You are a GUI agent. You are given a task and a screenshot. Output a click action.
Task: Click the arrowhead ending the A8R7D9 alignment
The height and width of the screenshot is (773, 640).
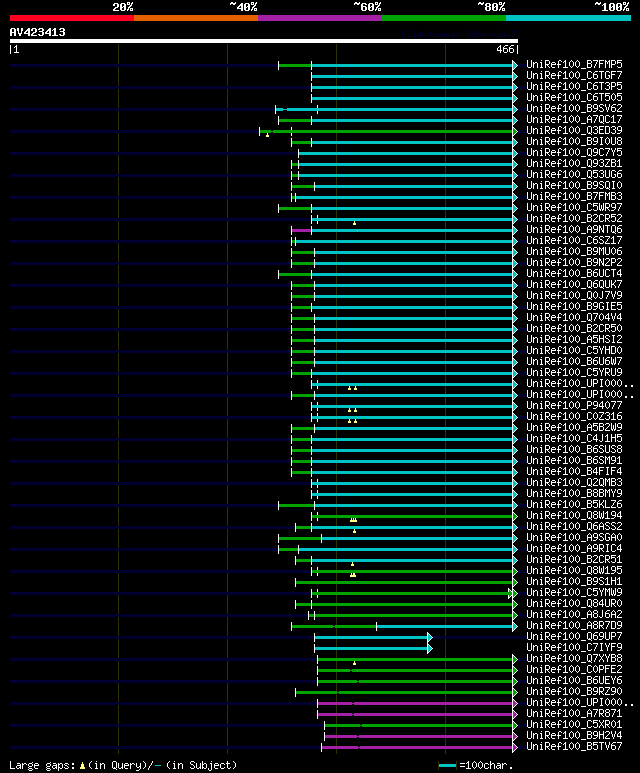coord(515,627)
